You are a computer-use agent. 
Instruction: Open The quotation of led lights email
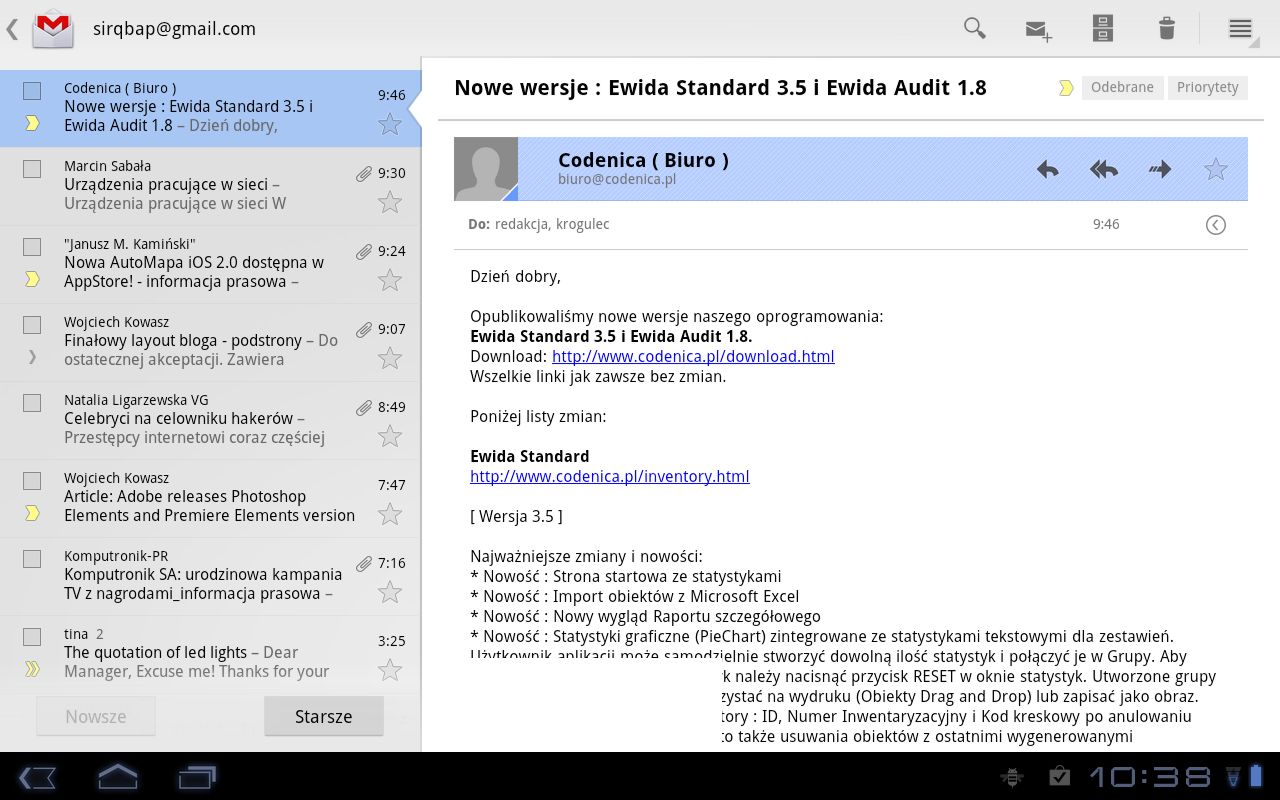210,652
